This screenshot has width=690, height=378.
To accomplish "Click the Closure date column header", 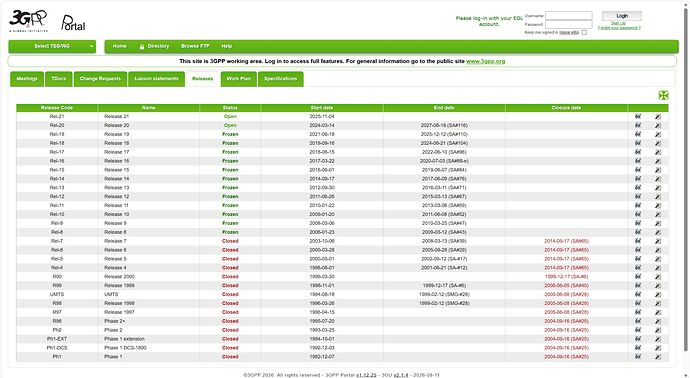I will point(566,108).
